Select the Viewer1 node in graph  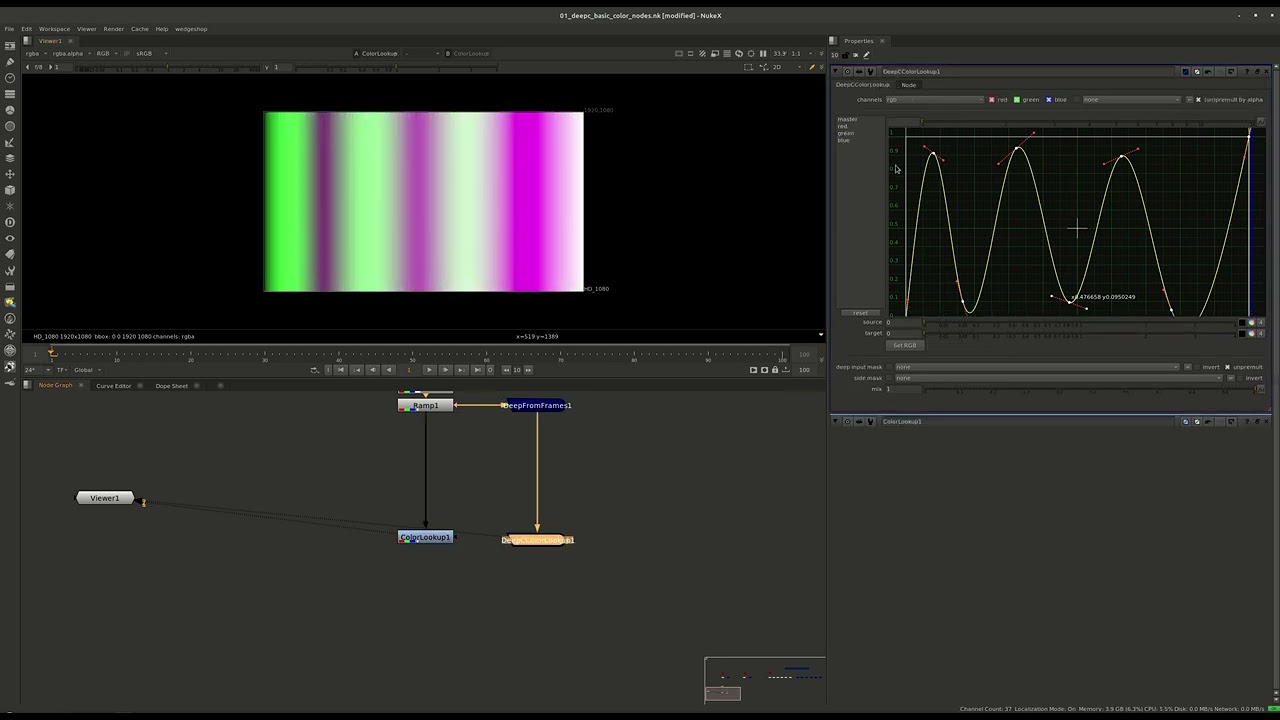pyautogui.click(x=105, y=498)
